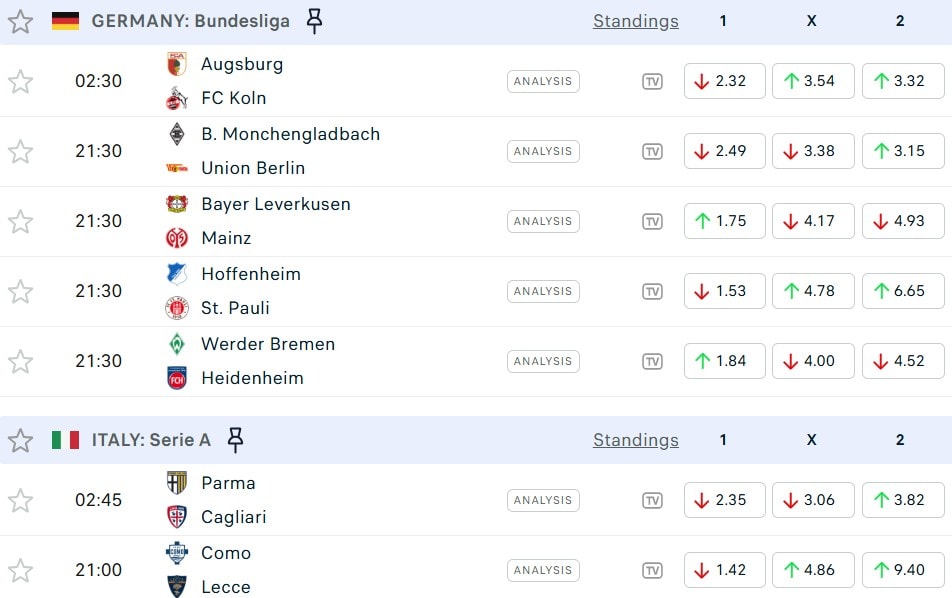Click the Bayer Leverkusen team logo
The width and height of the screenshot is (952, 598).
[x=177, y=204]
